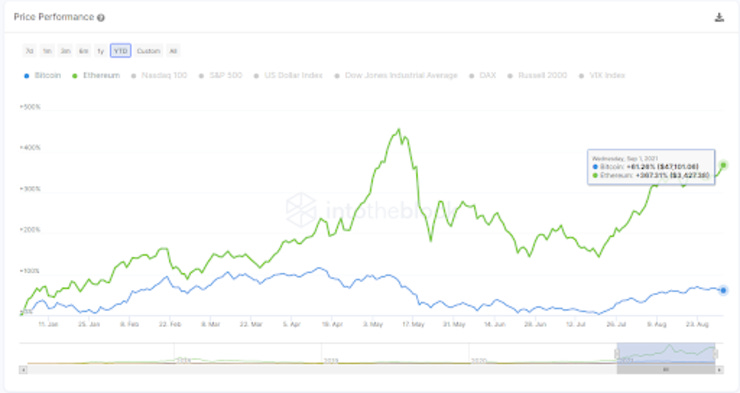
Task: Enable the US Dollar Index series
Action: 288,75
